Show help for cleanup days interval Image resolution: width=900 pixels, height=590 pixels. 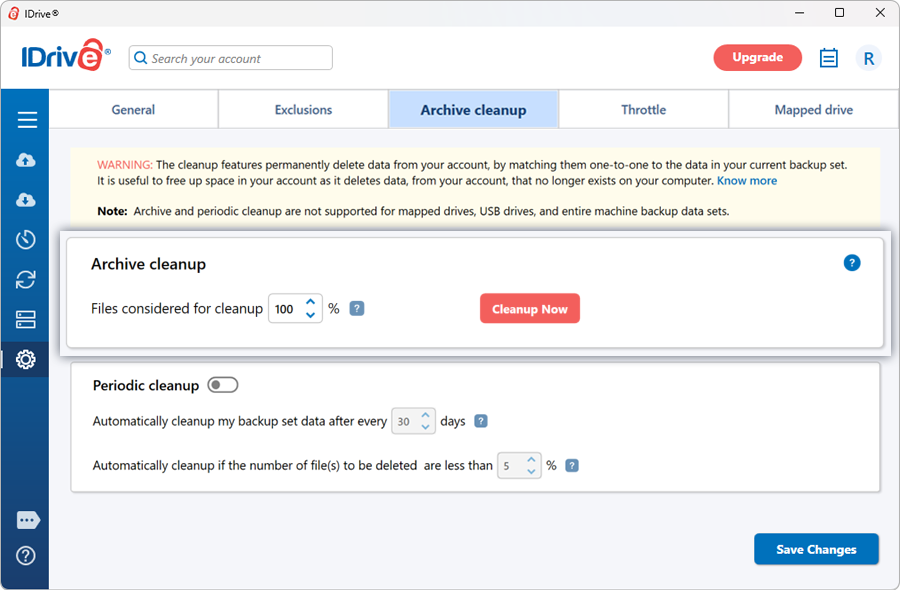pos(481,421)
